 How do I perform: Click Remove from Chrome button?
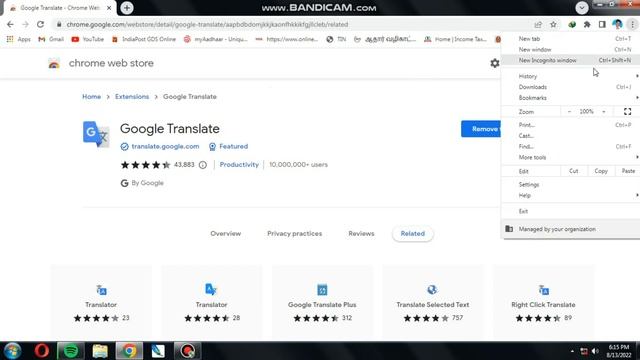click(x=481, y=129)
